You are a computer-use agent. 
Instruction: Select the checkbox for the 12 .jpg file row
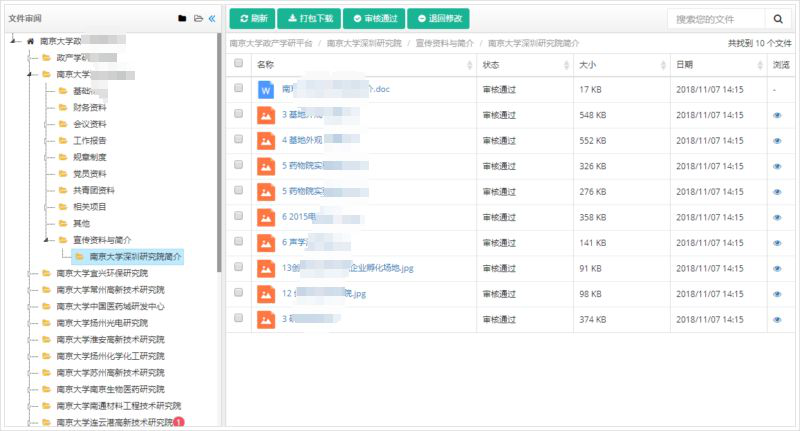pos(238,293)
